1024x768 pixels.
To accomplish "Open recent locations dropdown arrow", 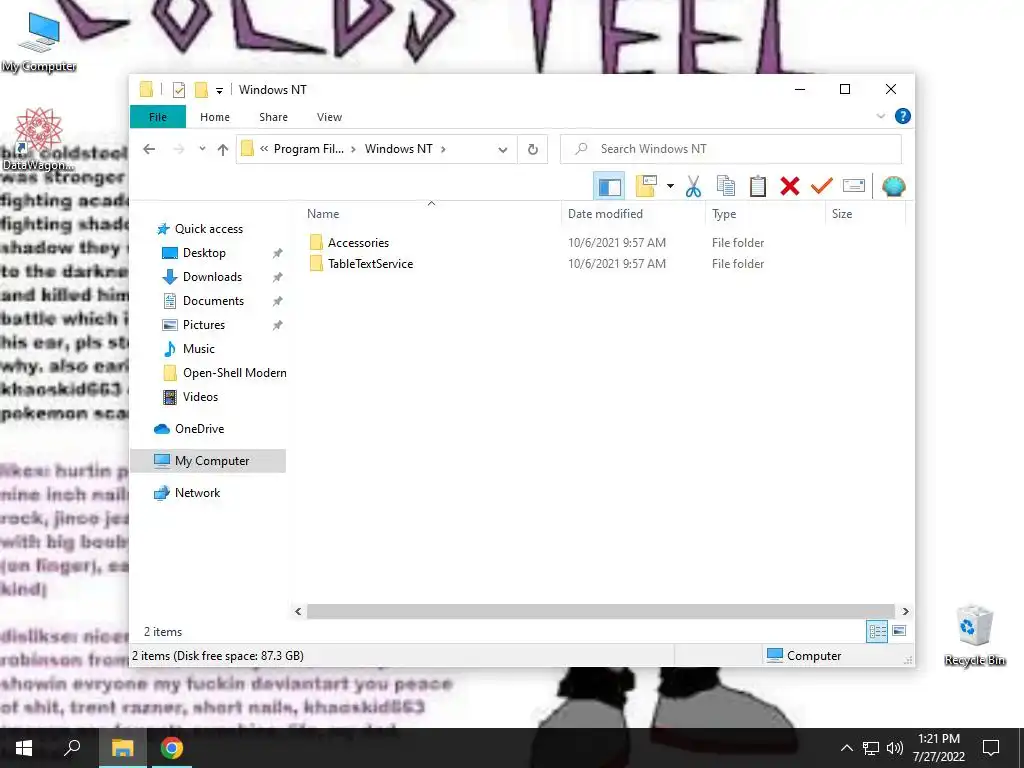I will tap(202, 149).
